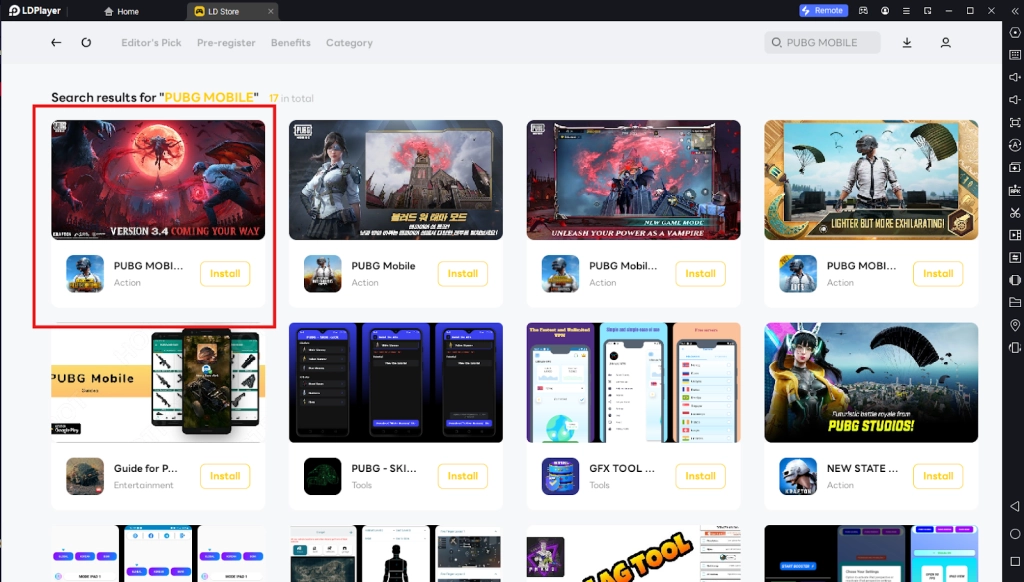Install PUBG with vampire banner
The height and width of the screenshot is (582, 1024).
[700, 274]
